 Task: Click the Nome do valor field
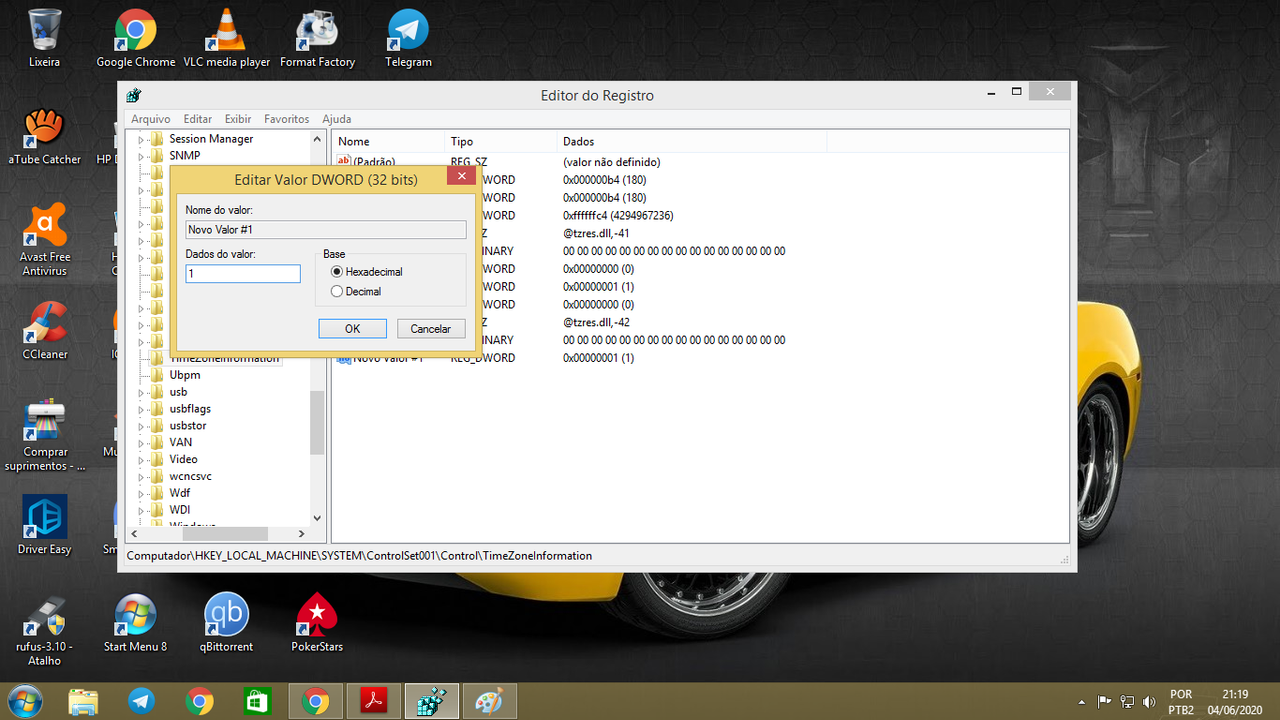(x=326, y=230)
